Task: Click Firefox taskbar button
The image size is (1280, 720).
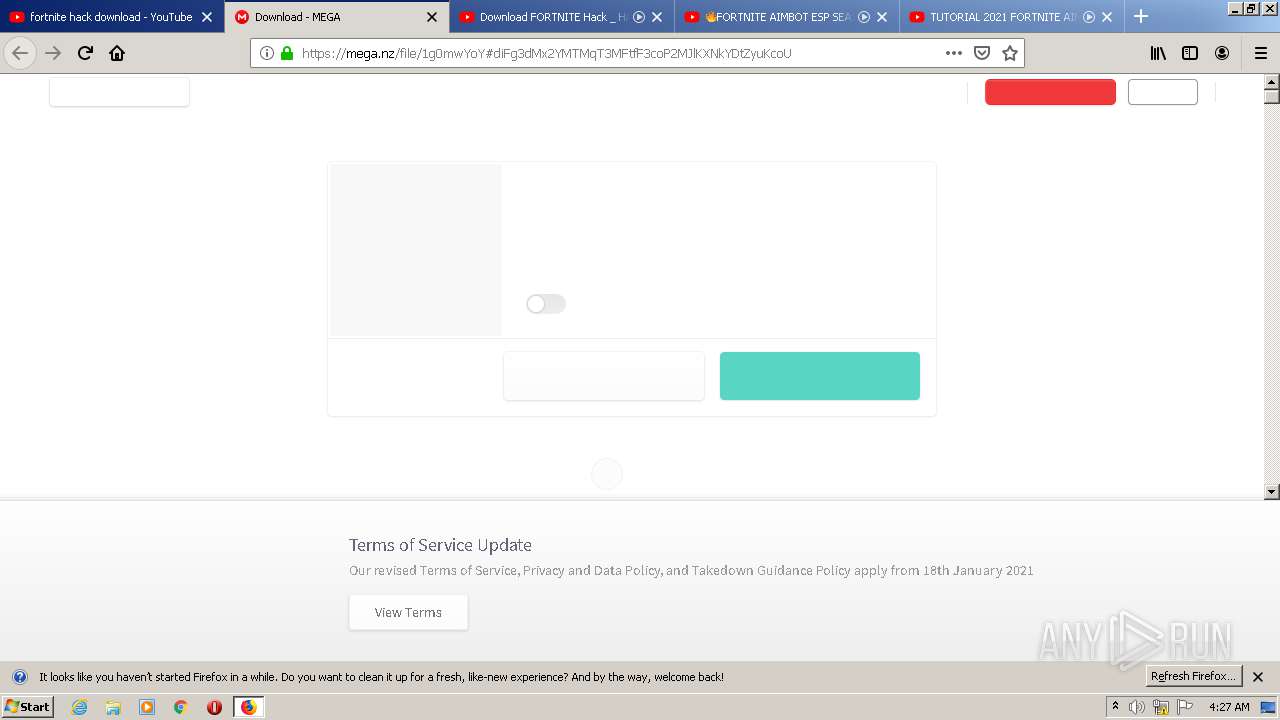Action: click(x=248, y=707)
